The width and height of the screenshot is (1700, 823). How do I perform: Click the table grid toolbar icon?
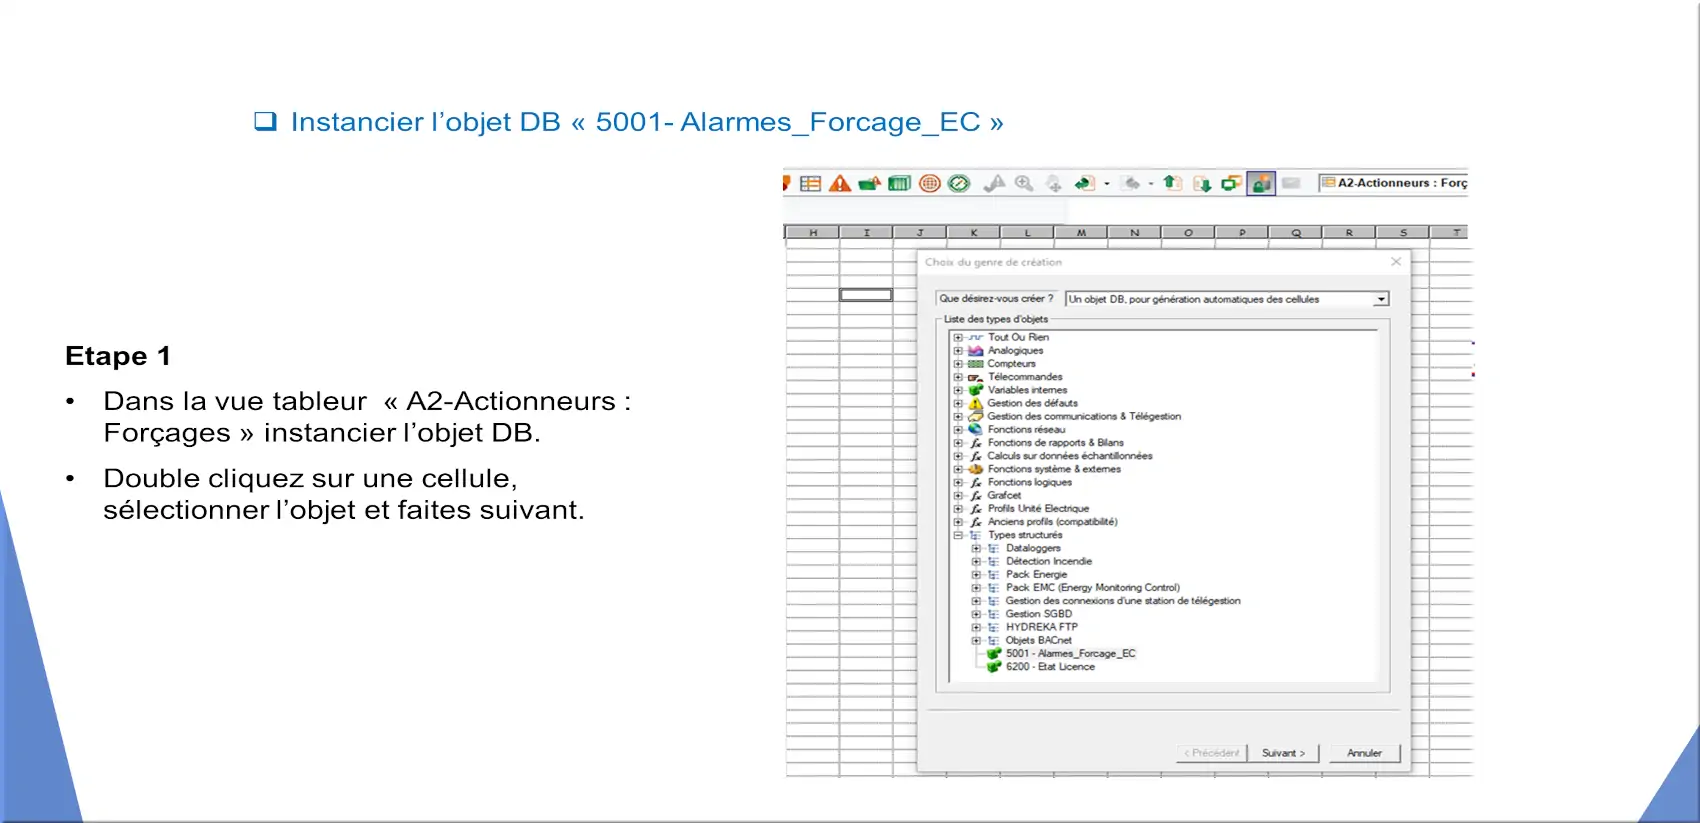coord(811,183)
